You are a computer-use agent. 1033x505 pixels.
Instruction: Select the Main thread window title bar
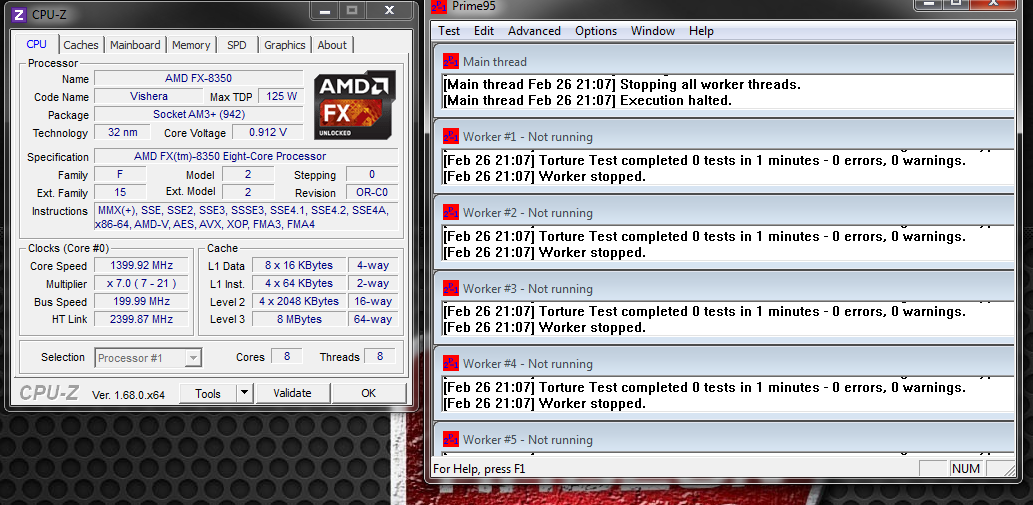click(723, 61)
